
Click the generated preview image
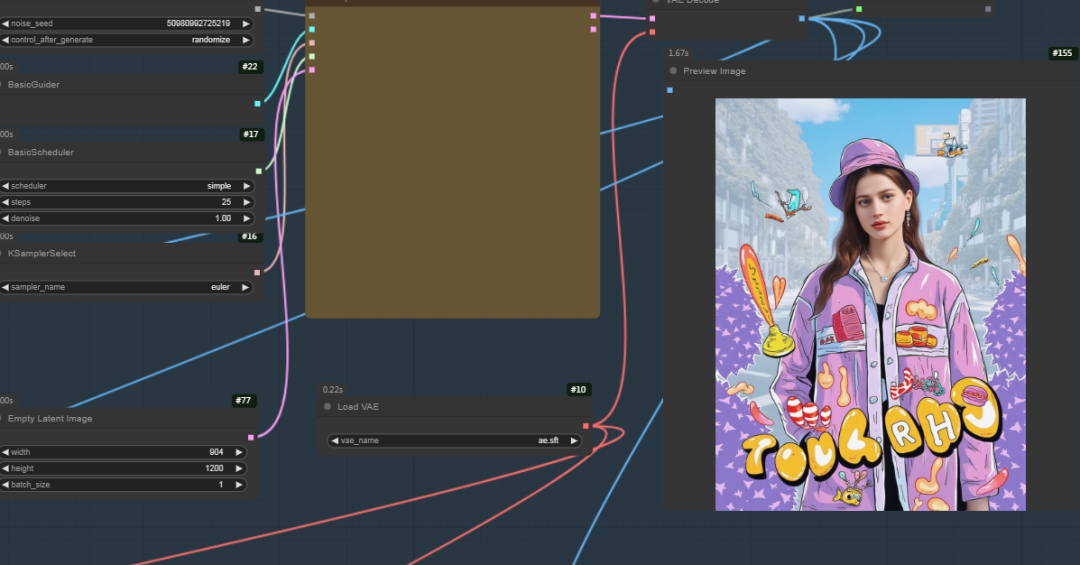(x=871, y=305)
